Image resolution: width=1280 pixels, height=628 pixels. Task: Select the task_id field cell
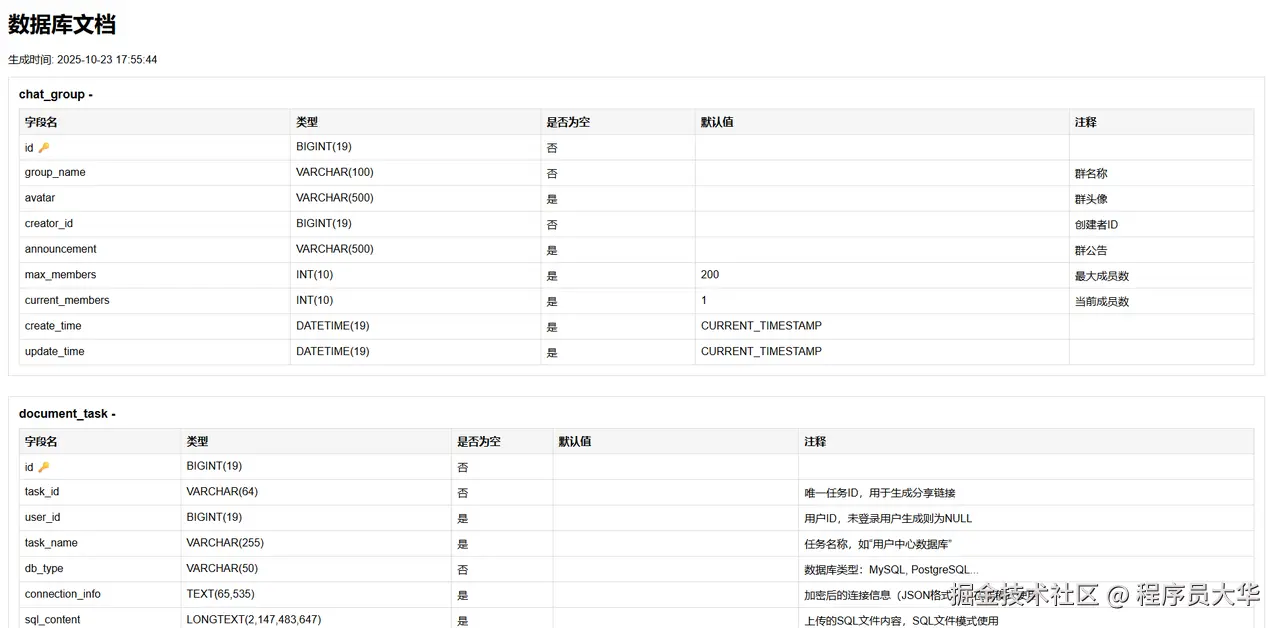point(100,492)
